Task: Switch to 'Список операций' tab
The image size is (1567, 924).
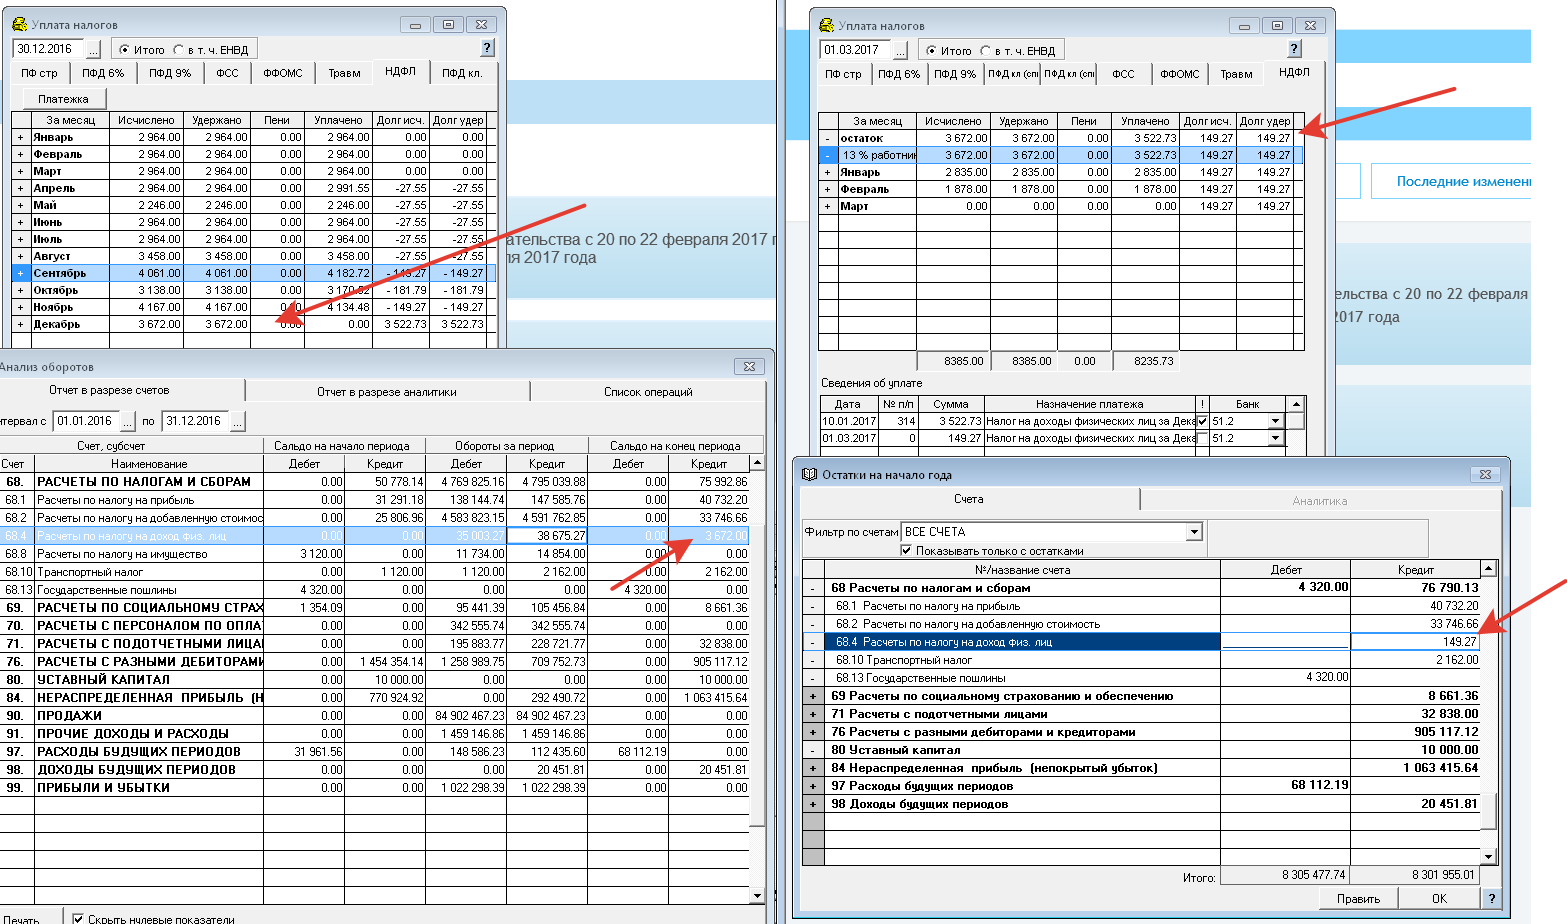Action: (x=647, y=392)
